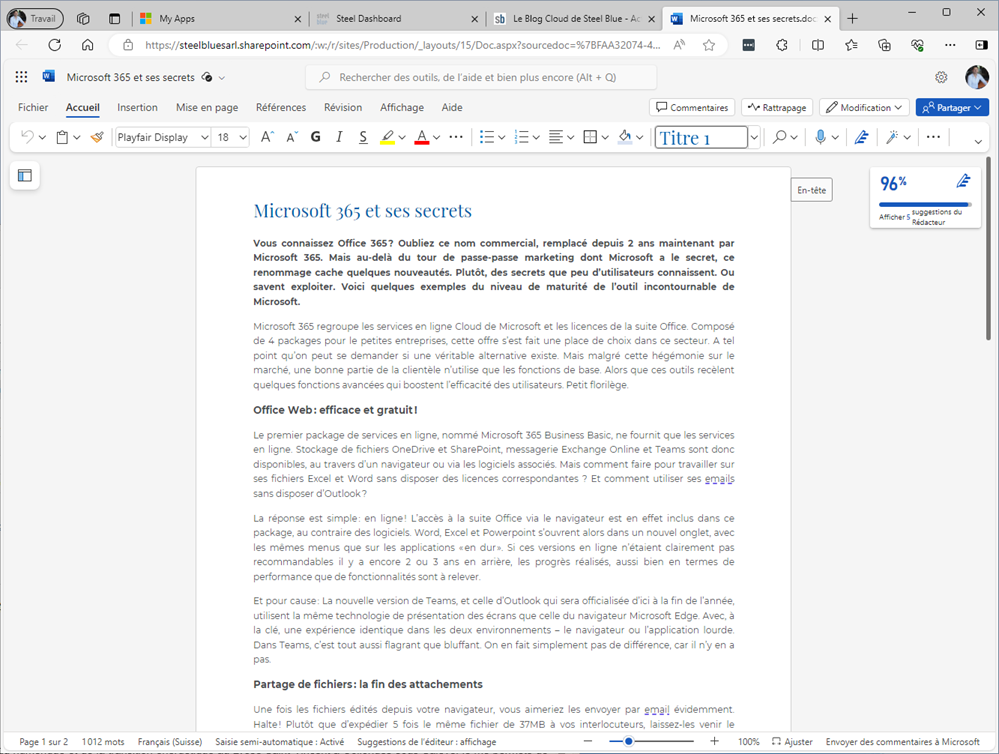The image size is (999, 754).
Task: Toggle bold formatting (G)
Action: coord(315,137)
